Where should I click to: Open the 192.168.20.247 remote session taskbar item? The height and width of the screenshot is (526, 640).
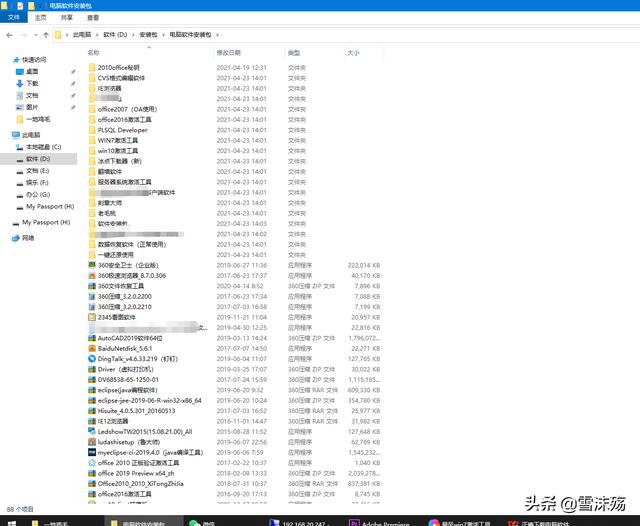coord(301,522)
